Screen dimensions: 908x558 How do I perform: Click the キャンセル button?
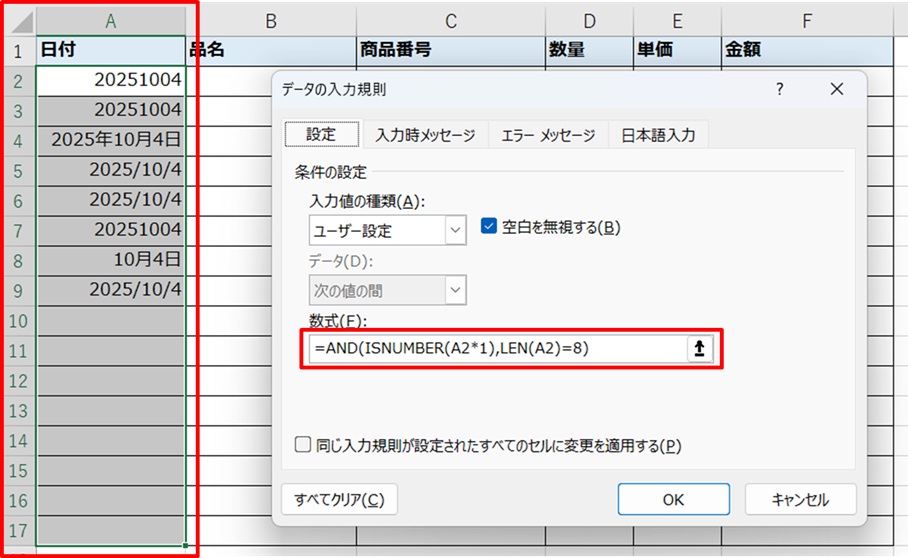pyautogui.click(x=800, y=499)
